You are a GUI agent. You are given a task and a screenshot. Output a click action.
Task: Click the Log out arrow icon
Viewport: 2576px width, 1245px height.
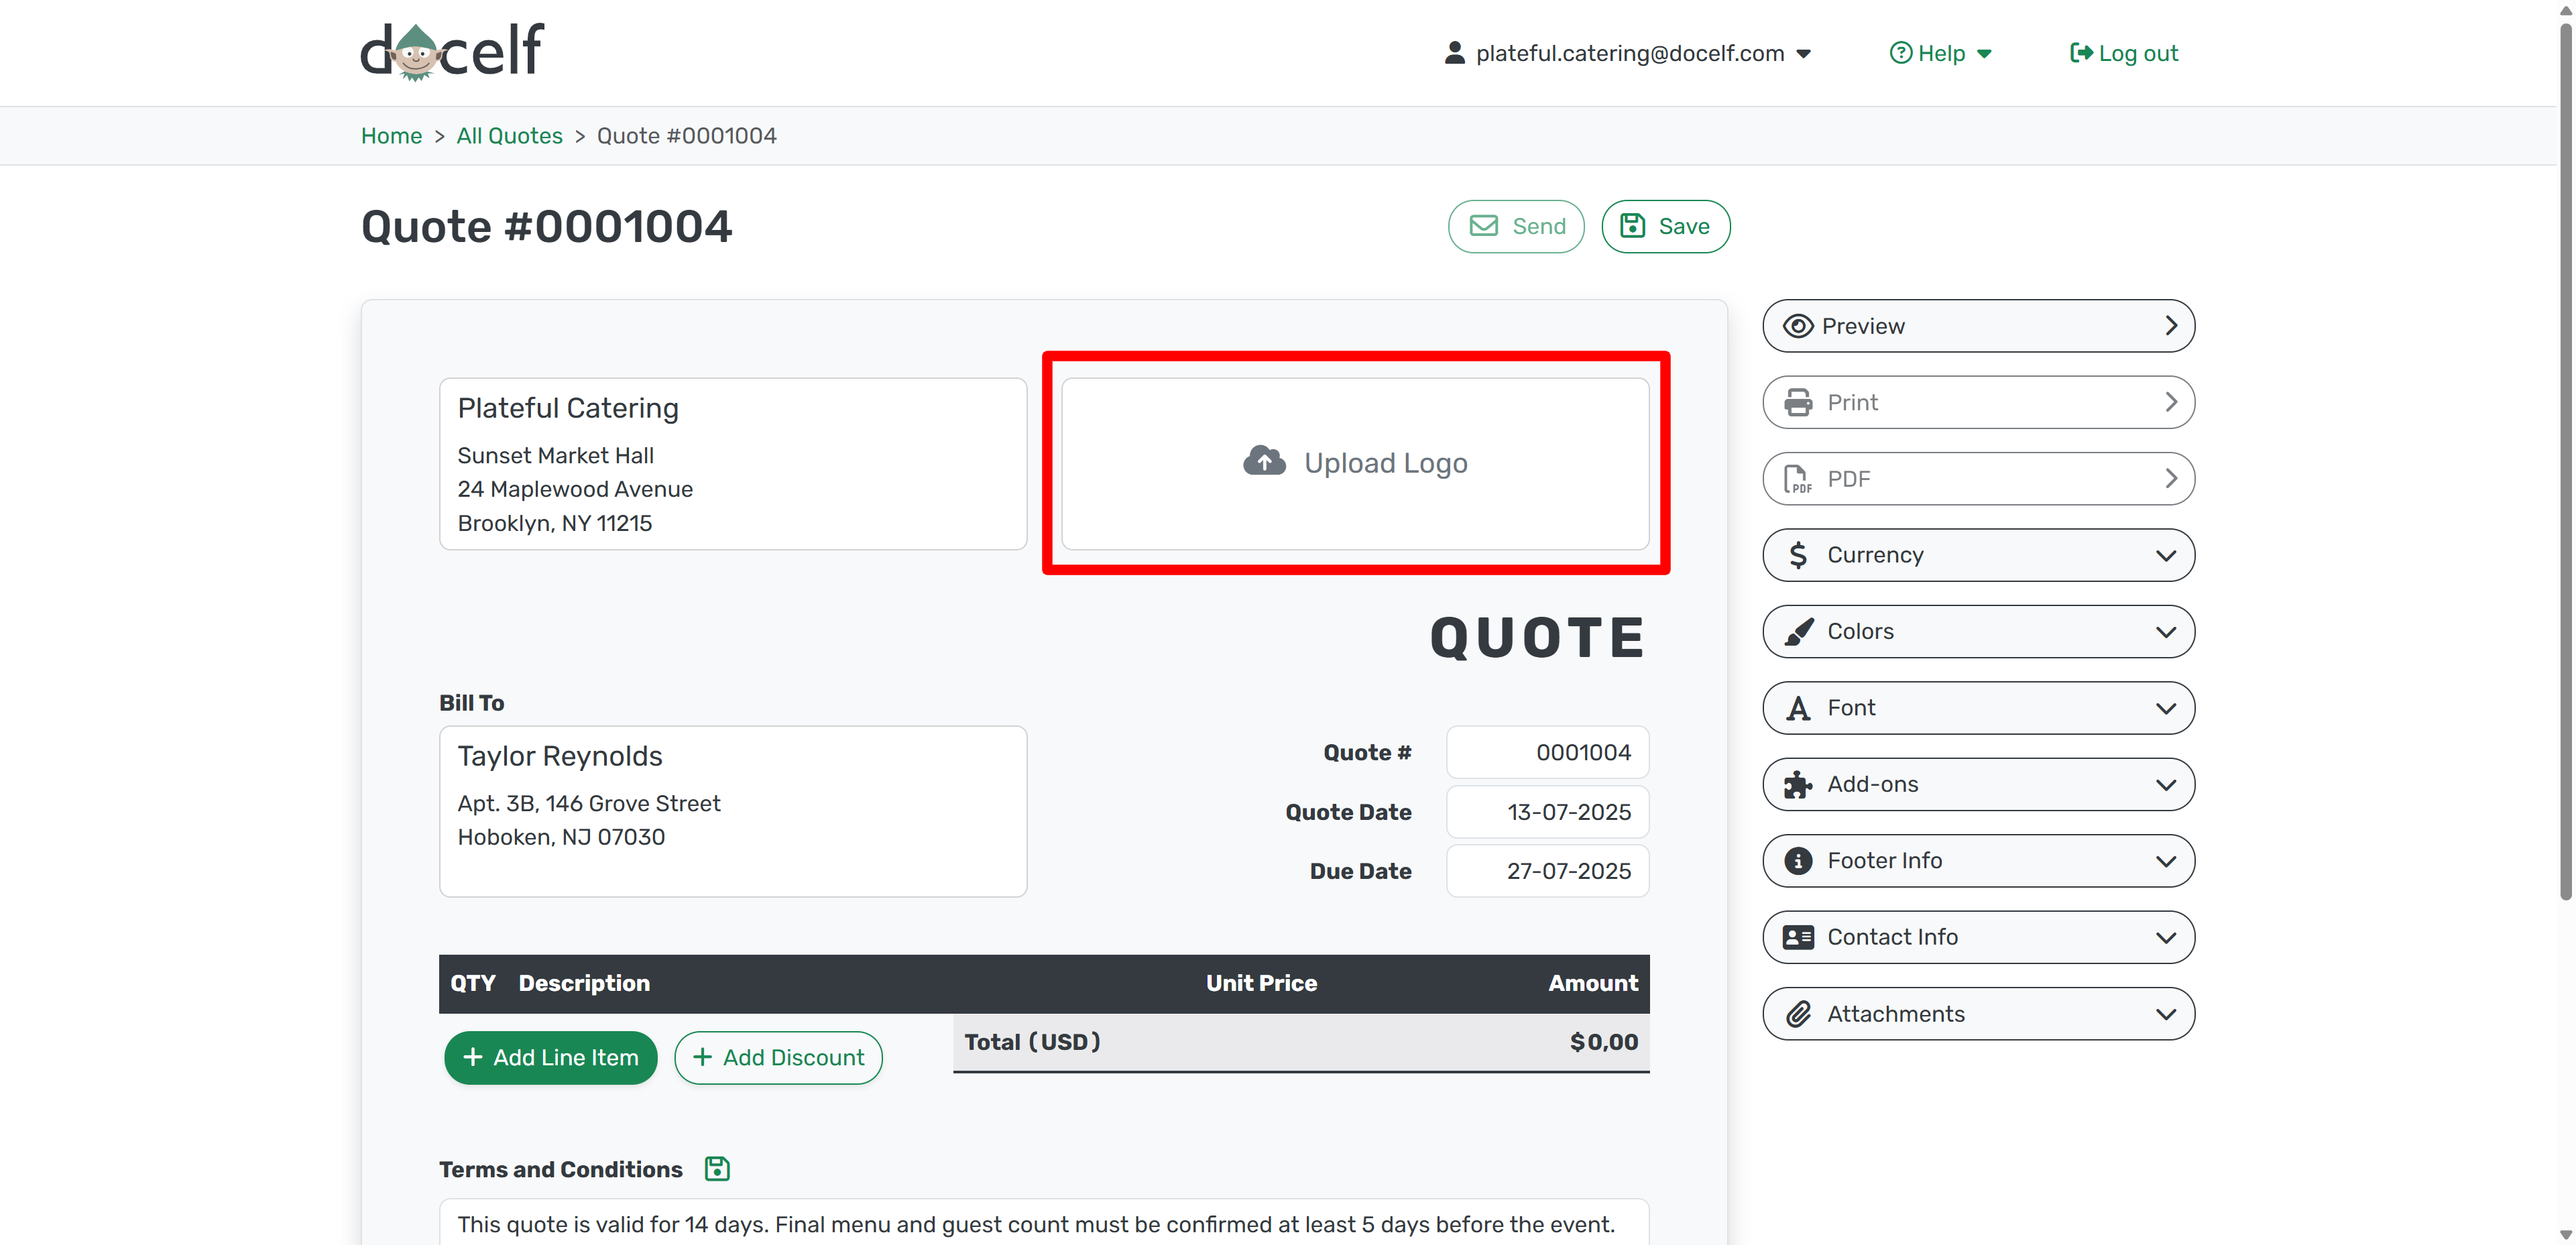point(2081,53)
